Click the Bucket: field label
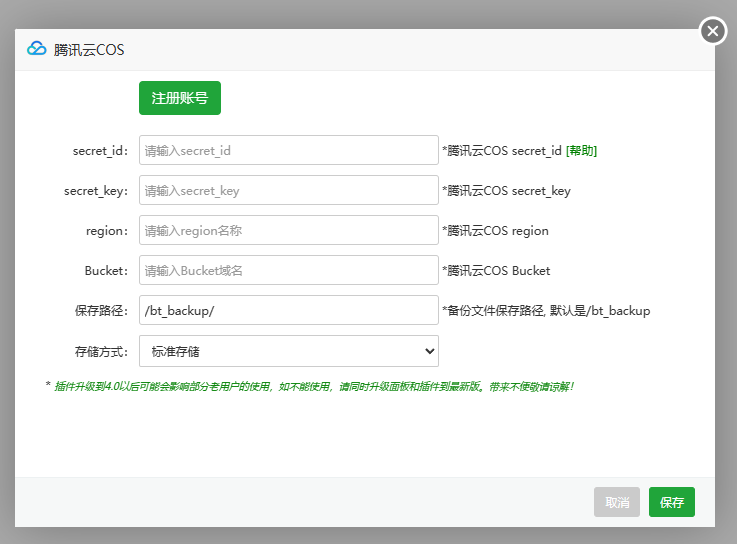 106,271
